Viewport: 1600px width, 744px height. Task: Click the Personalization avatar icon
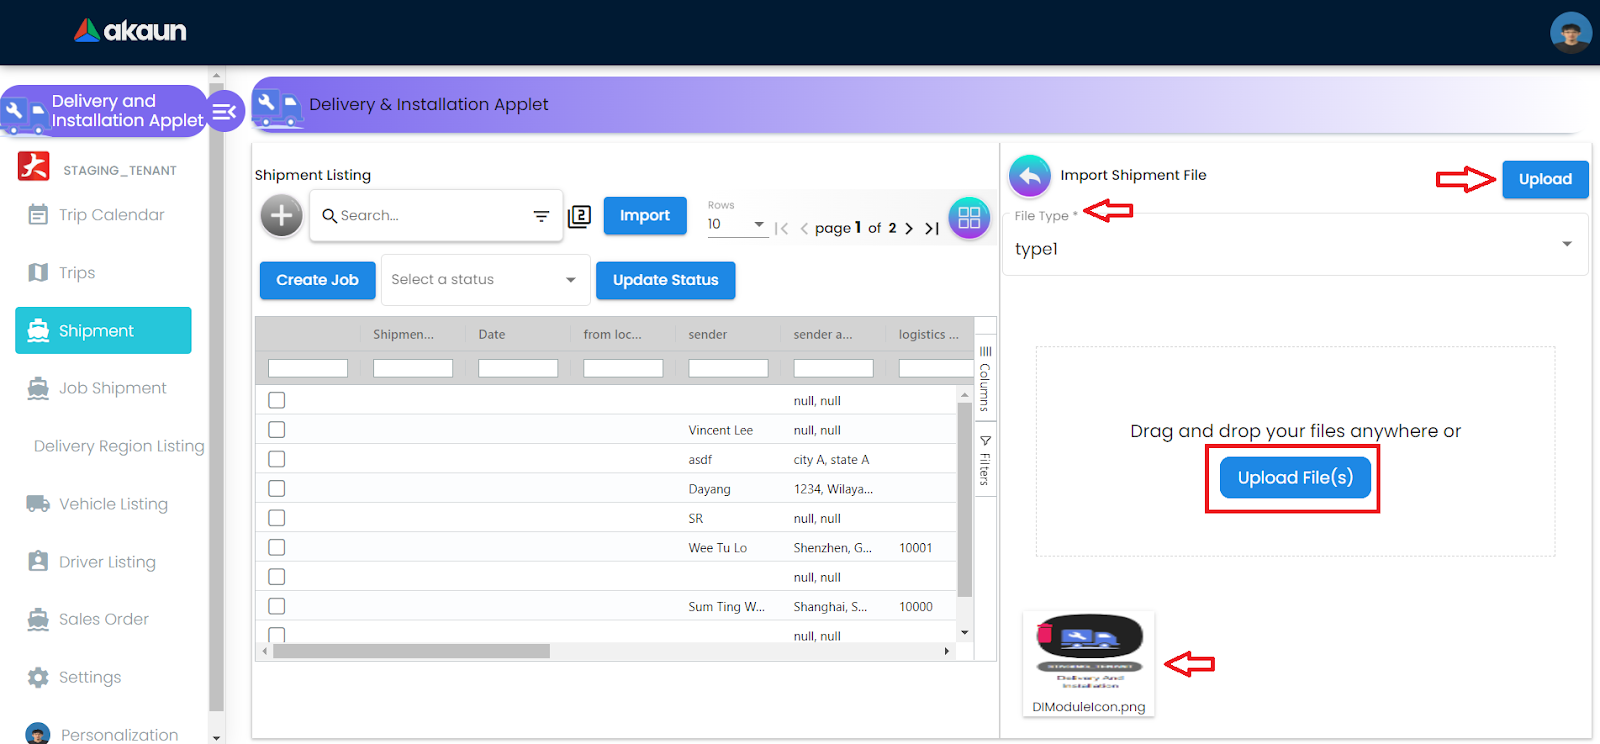38,734
